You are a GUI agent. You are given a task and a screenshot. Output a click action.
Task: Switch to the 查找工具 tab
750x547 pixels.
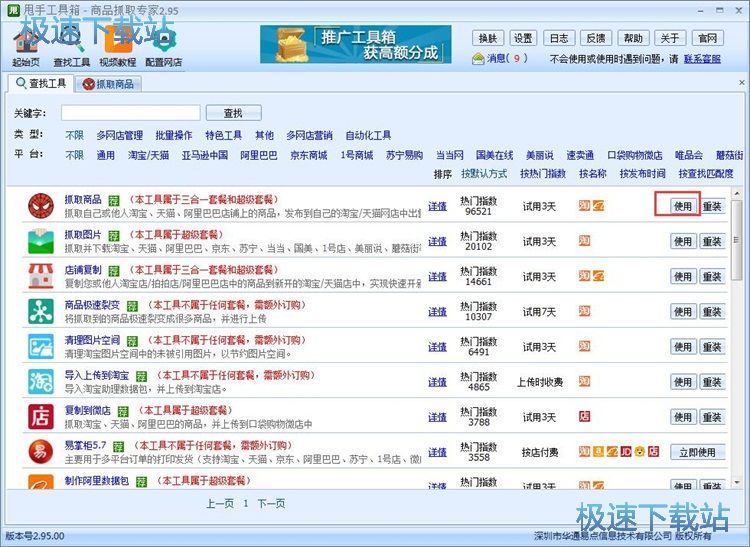[x=41, y=84]
